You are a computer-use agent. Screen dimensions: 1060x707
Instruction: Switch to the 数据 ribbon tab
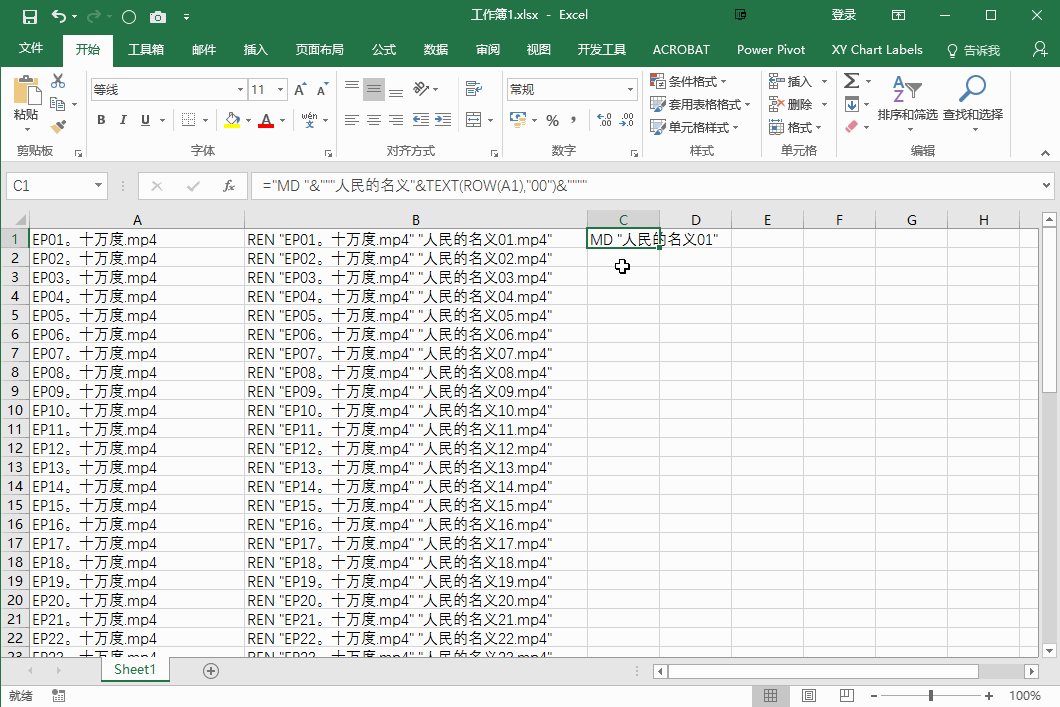pos(435,49)
